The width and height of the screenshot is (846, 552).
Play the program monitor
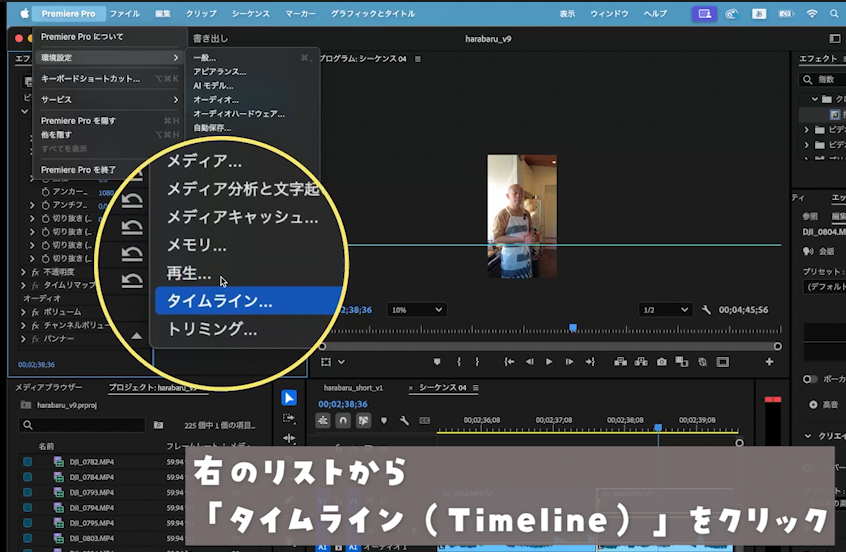(x=549, y=362)
